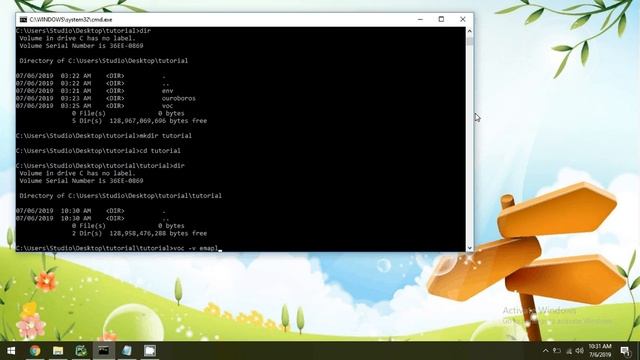Click '128,958,476,288 bytes free' text

(x=158, y=233)
